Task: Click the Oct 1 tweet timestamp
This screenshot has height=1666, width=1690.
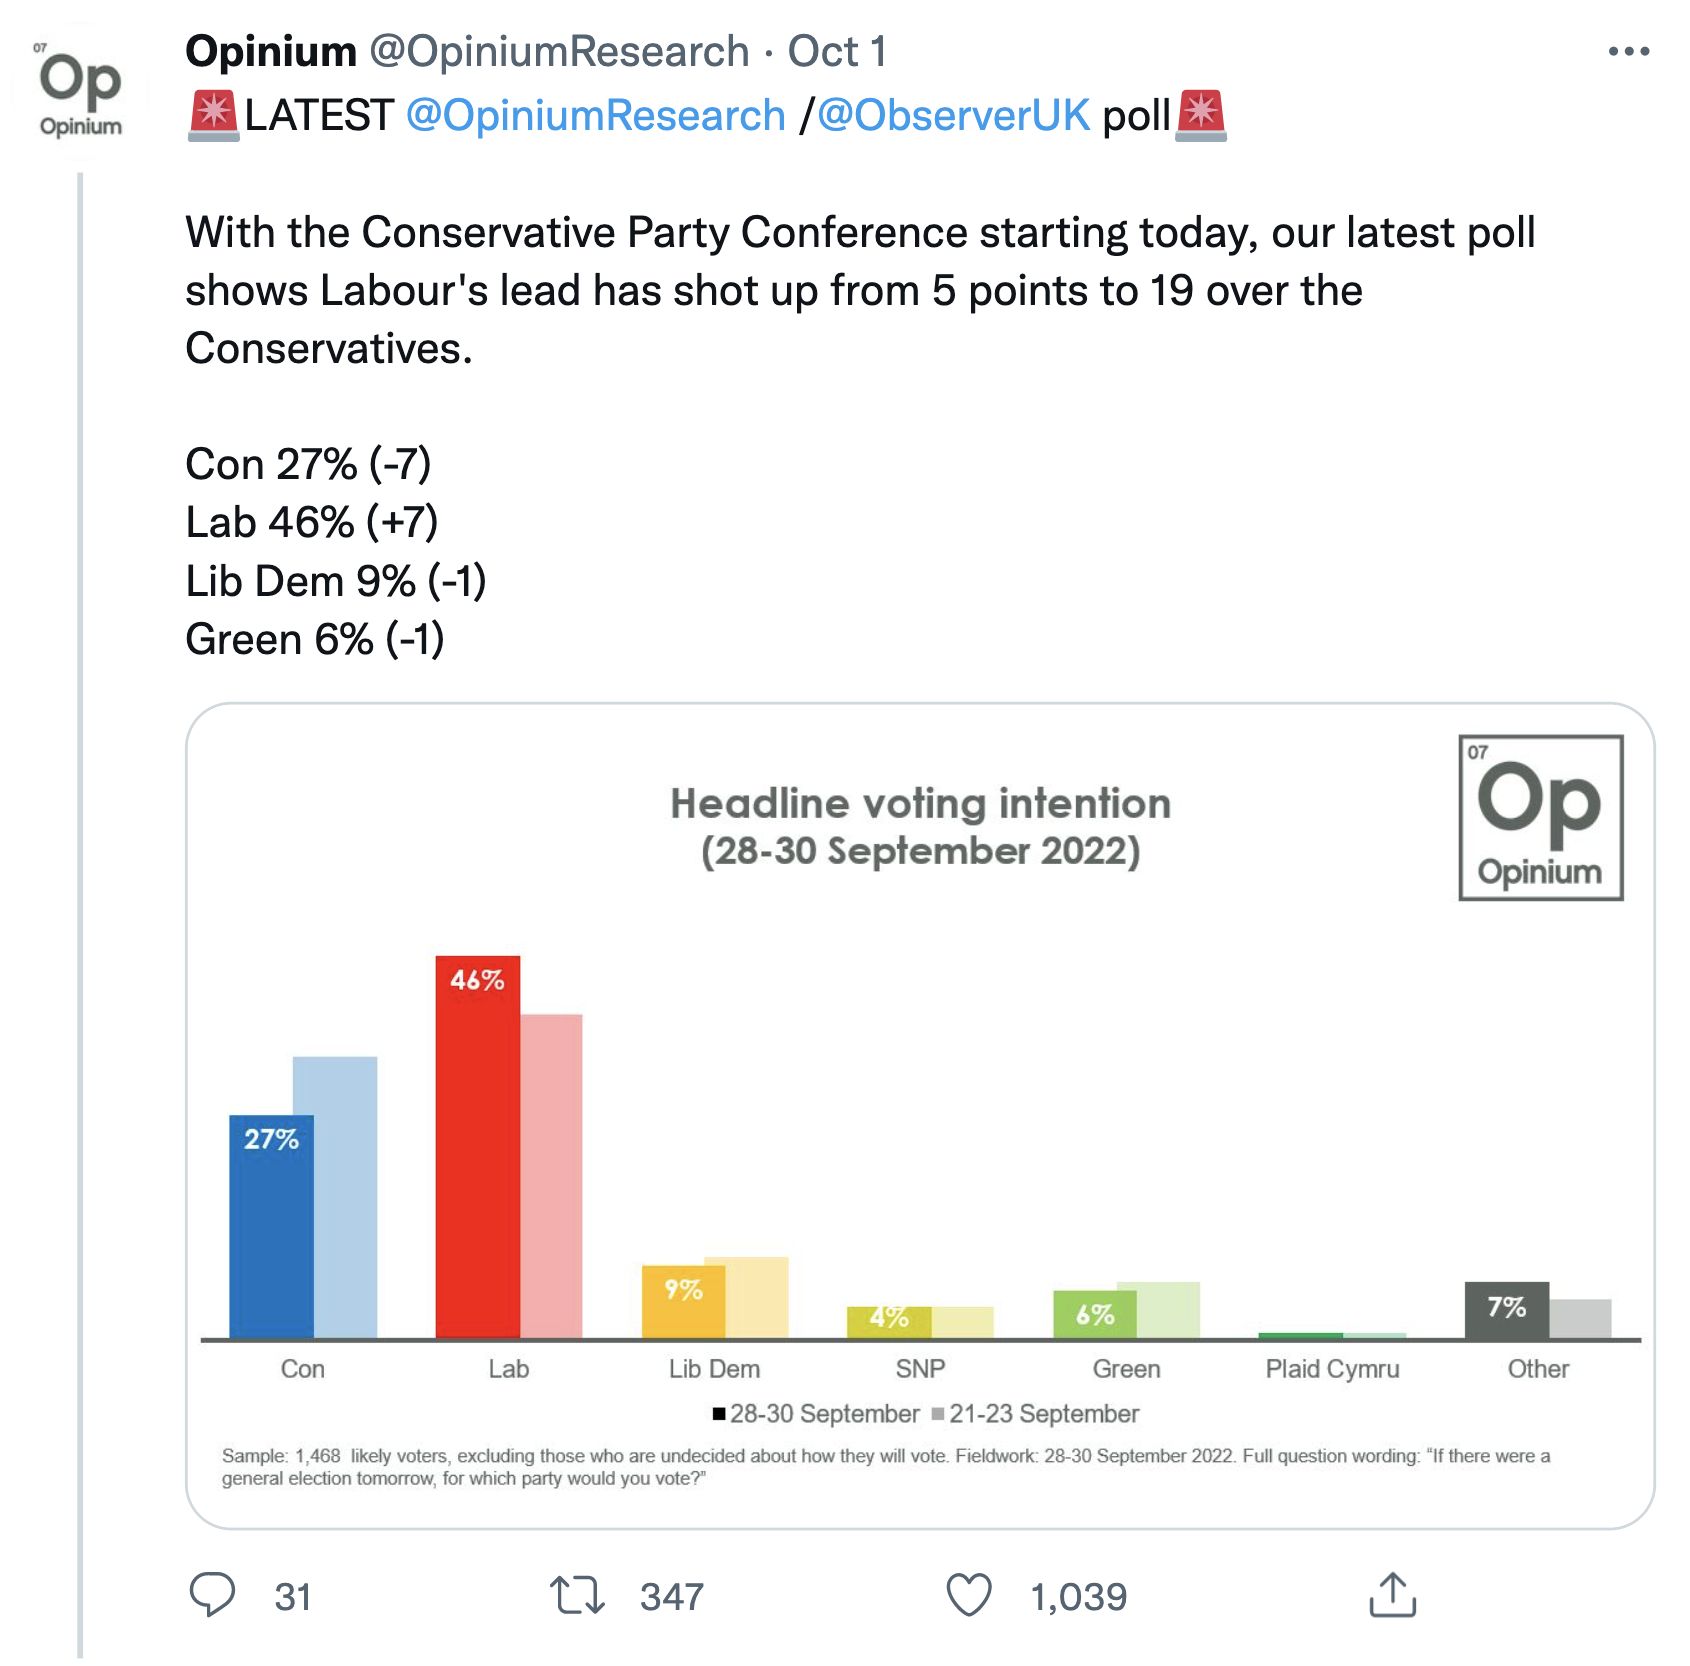Action: [837, 52]
